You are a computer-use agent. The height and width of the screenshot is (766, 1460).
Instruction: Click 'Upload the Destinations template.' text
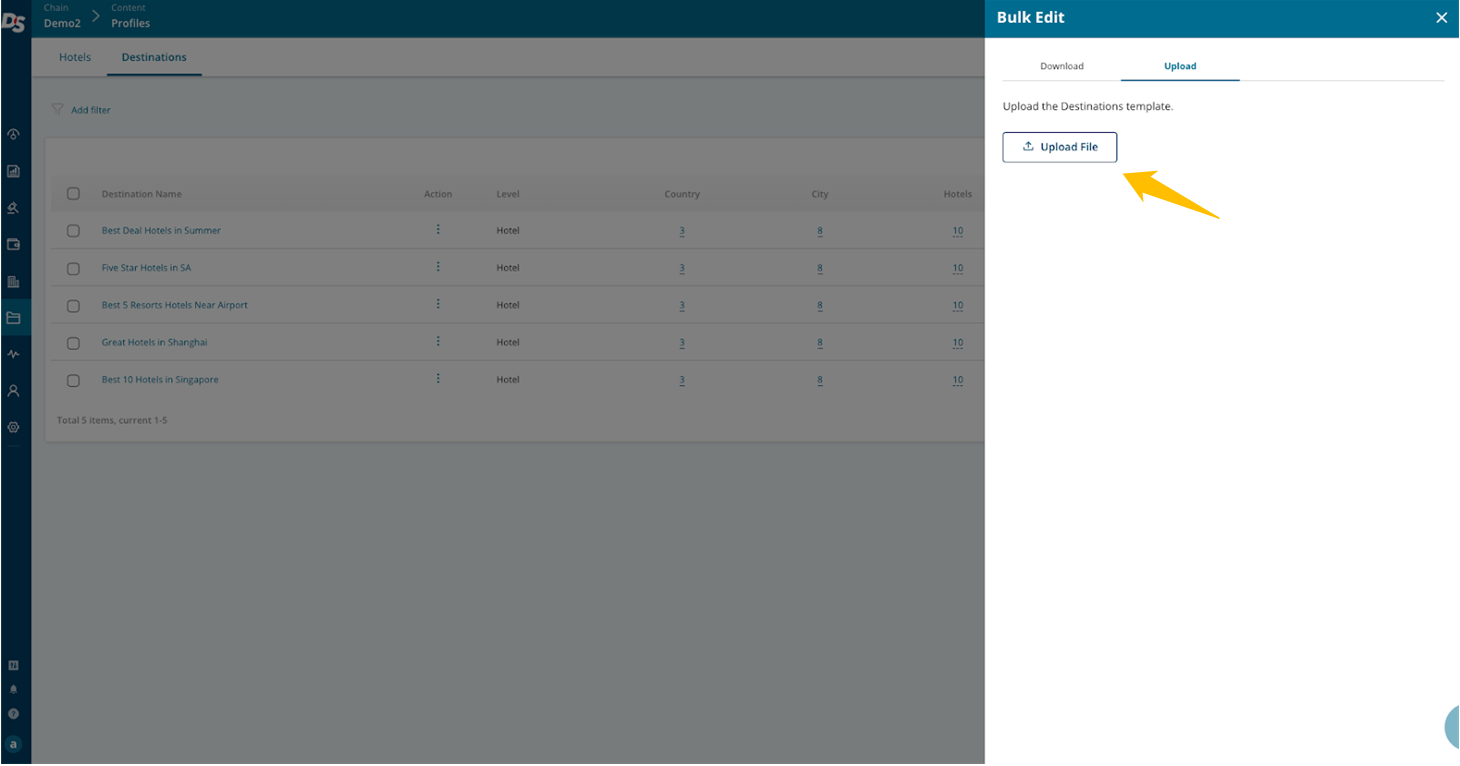tap(1088, 106)
